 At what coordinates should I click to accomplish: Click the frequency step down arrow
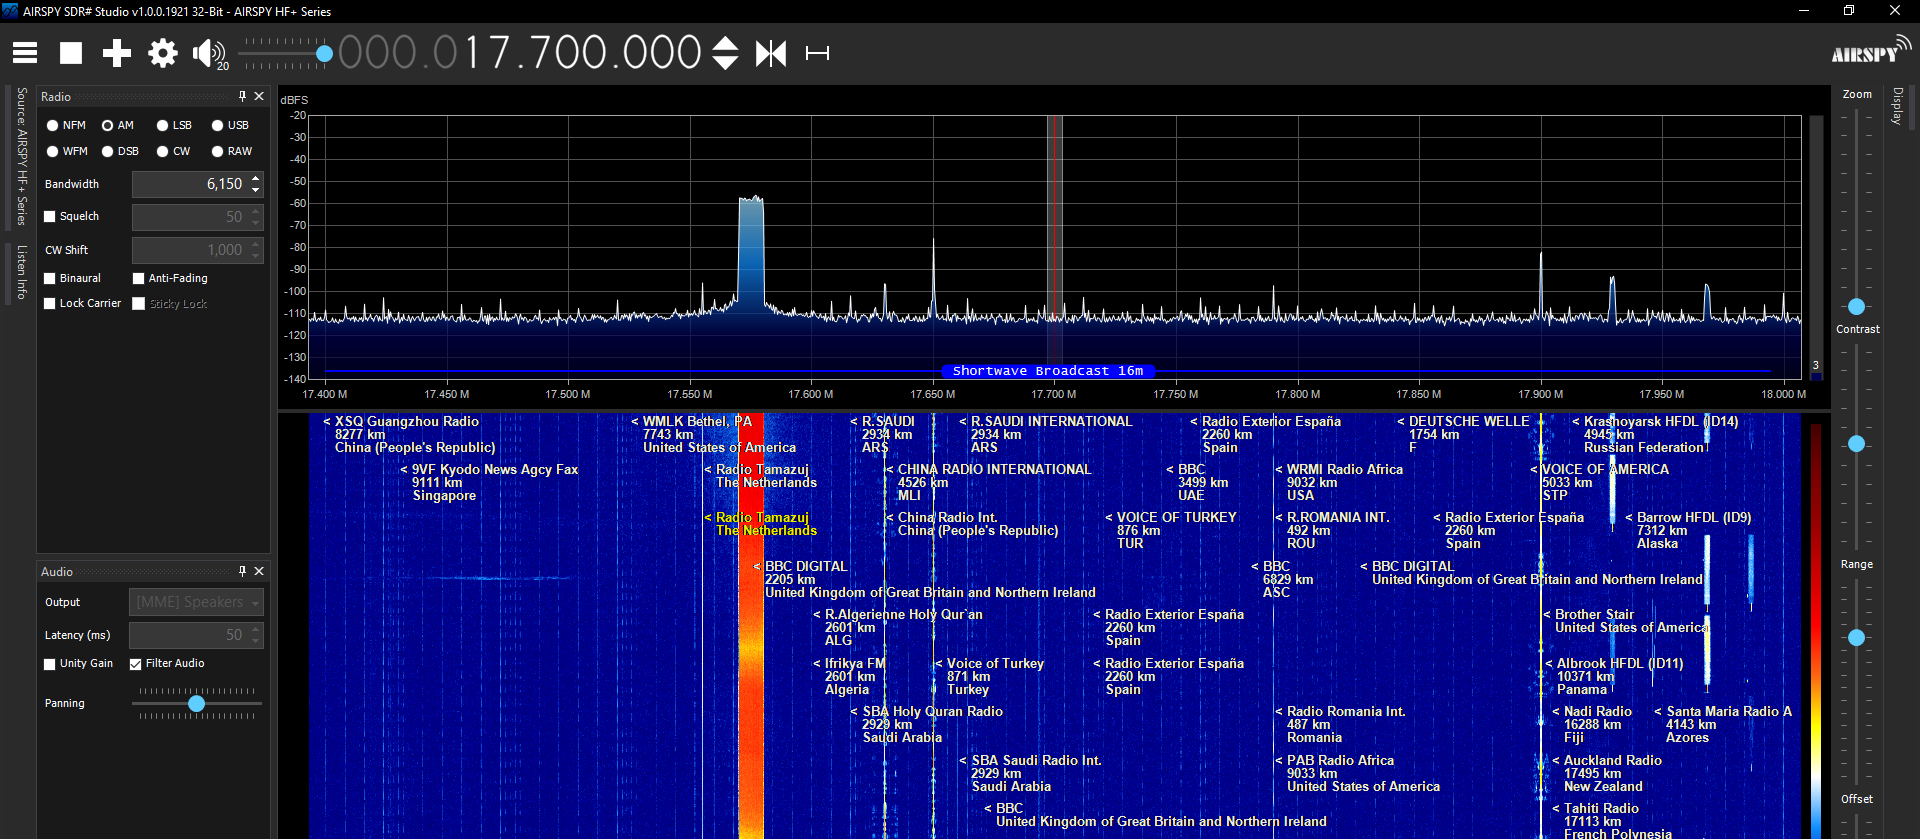(x=725, y=62)
